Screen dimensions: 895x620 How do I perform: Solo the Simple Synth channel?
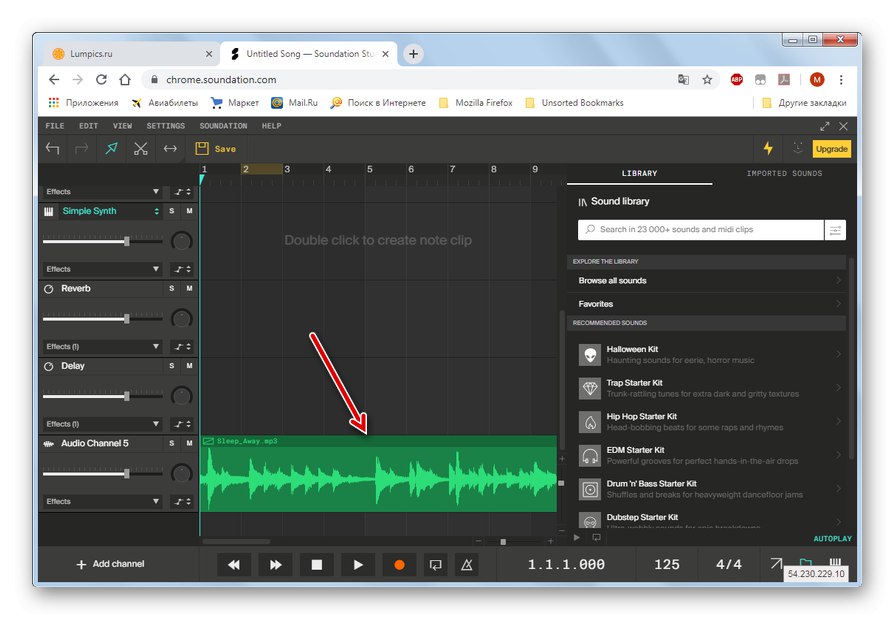(x=171, y=211)
